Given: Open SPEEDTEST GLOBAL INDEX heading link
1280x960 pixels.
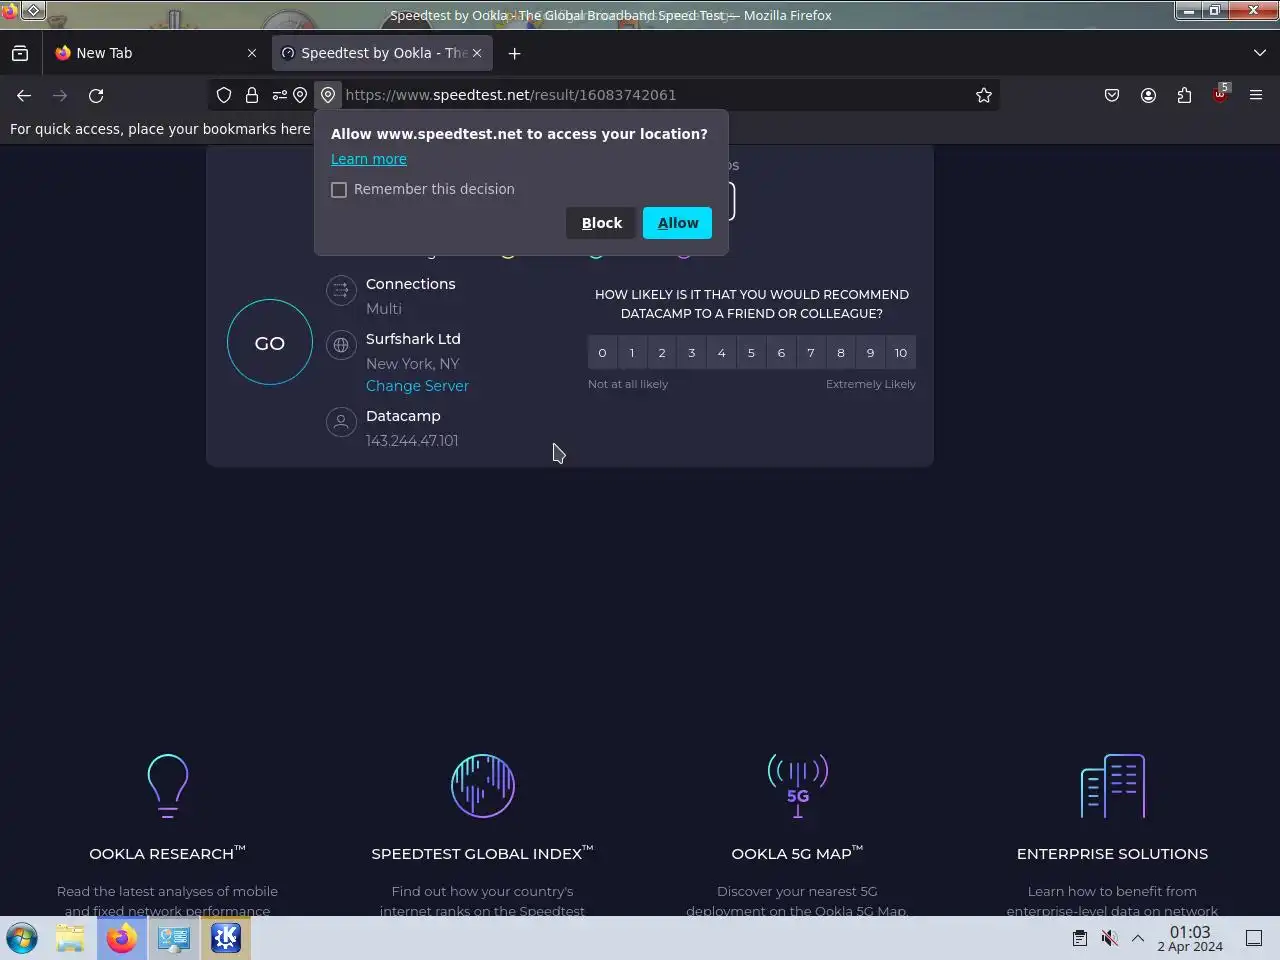Looking at the screenshot, I should [482, 853].
